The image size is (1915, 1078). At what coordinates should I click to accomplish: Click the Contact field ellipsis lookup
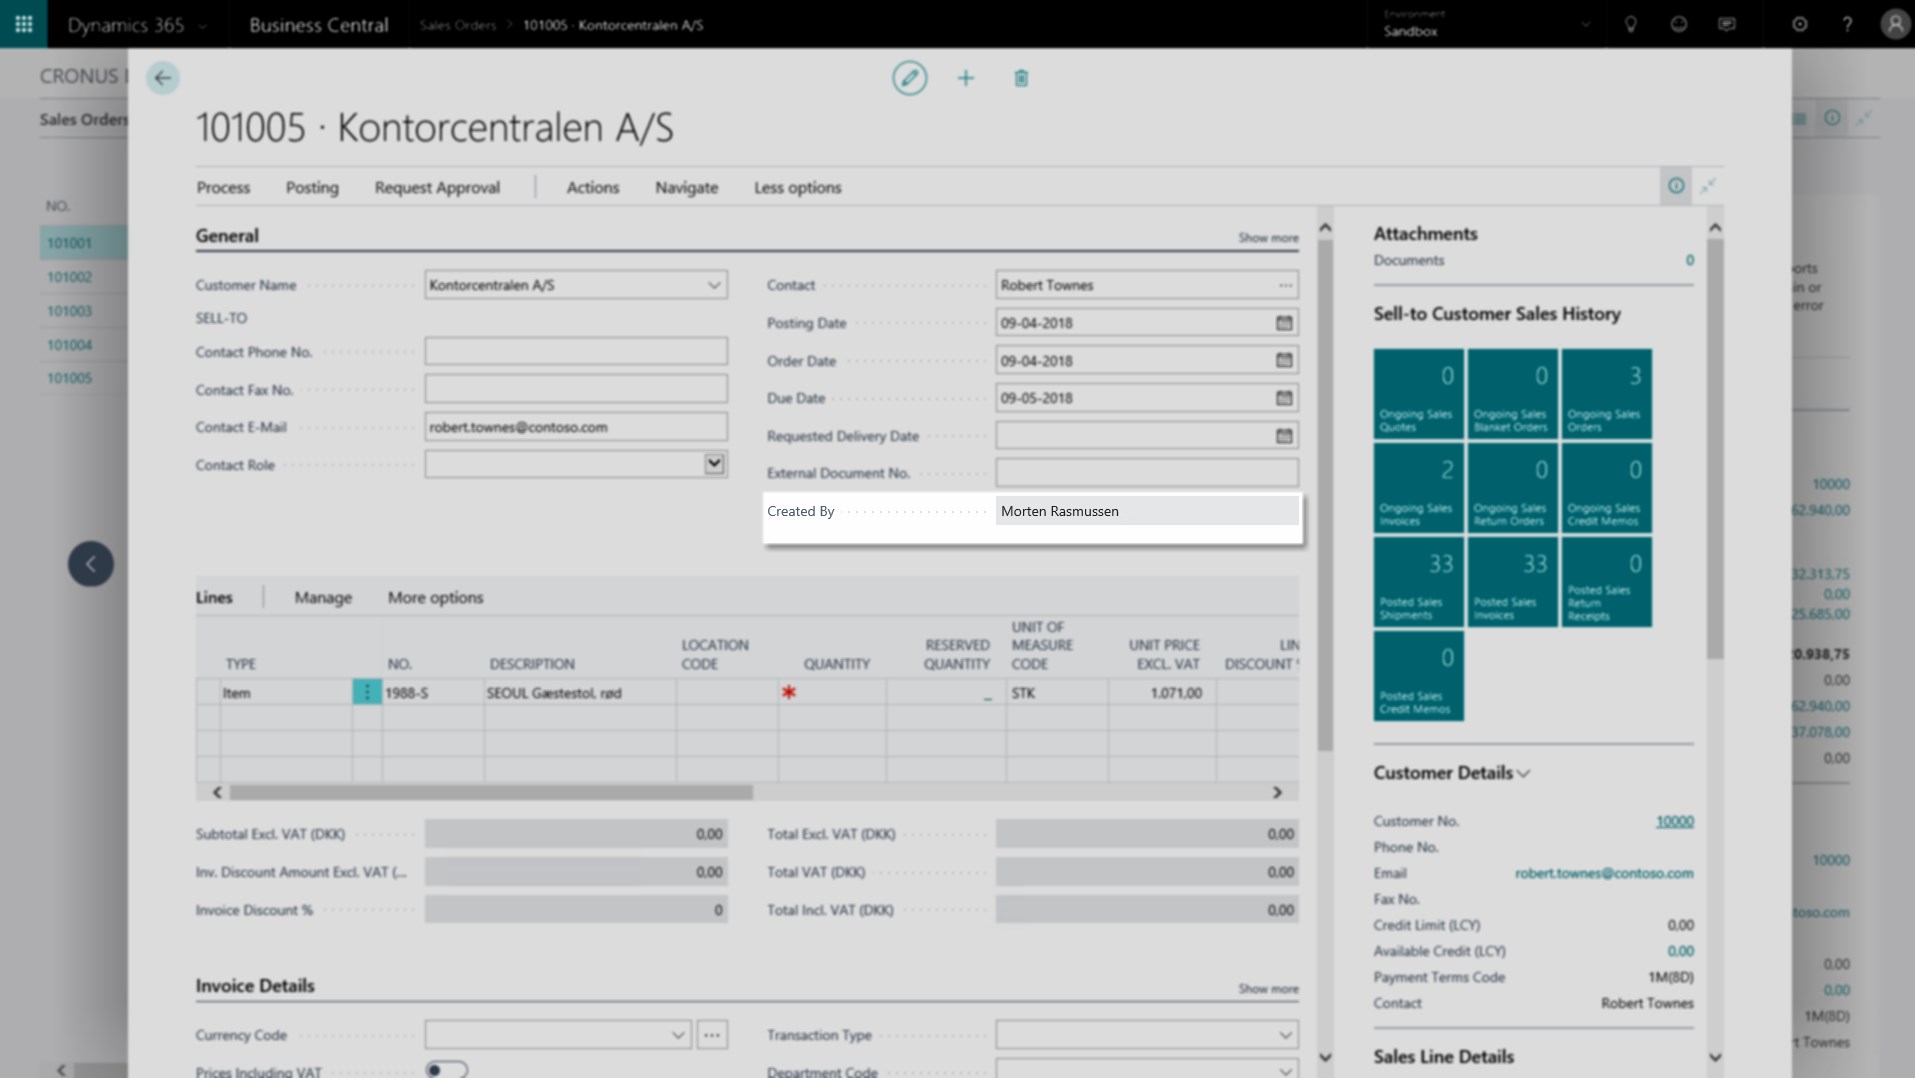1285,285
